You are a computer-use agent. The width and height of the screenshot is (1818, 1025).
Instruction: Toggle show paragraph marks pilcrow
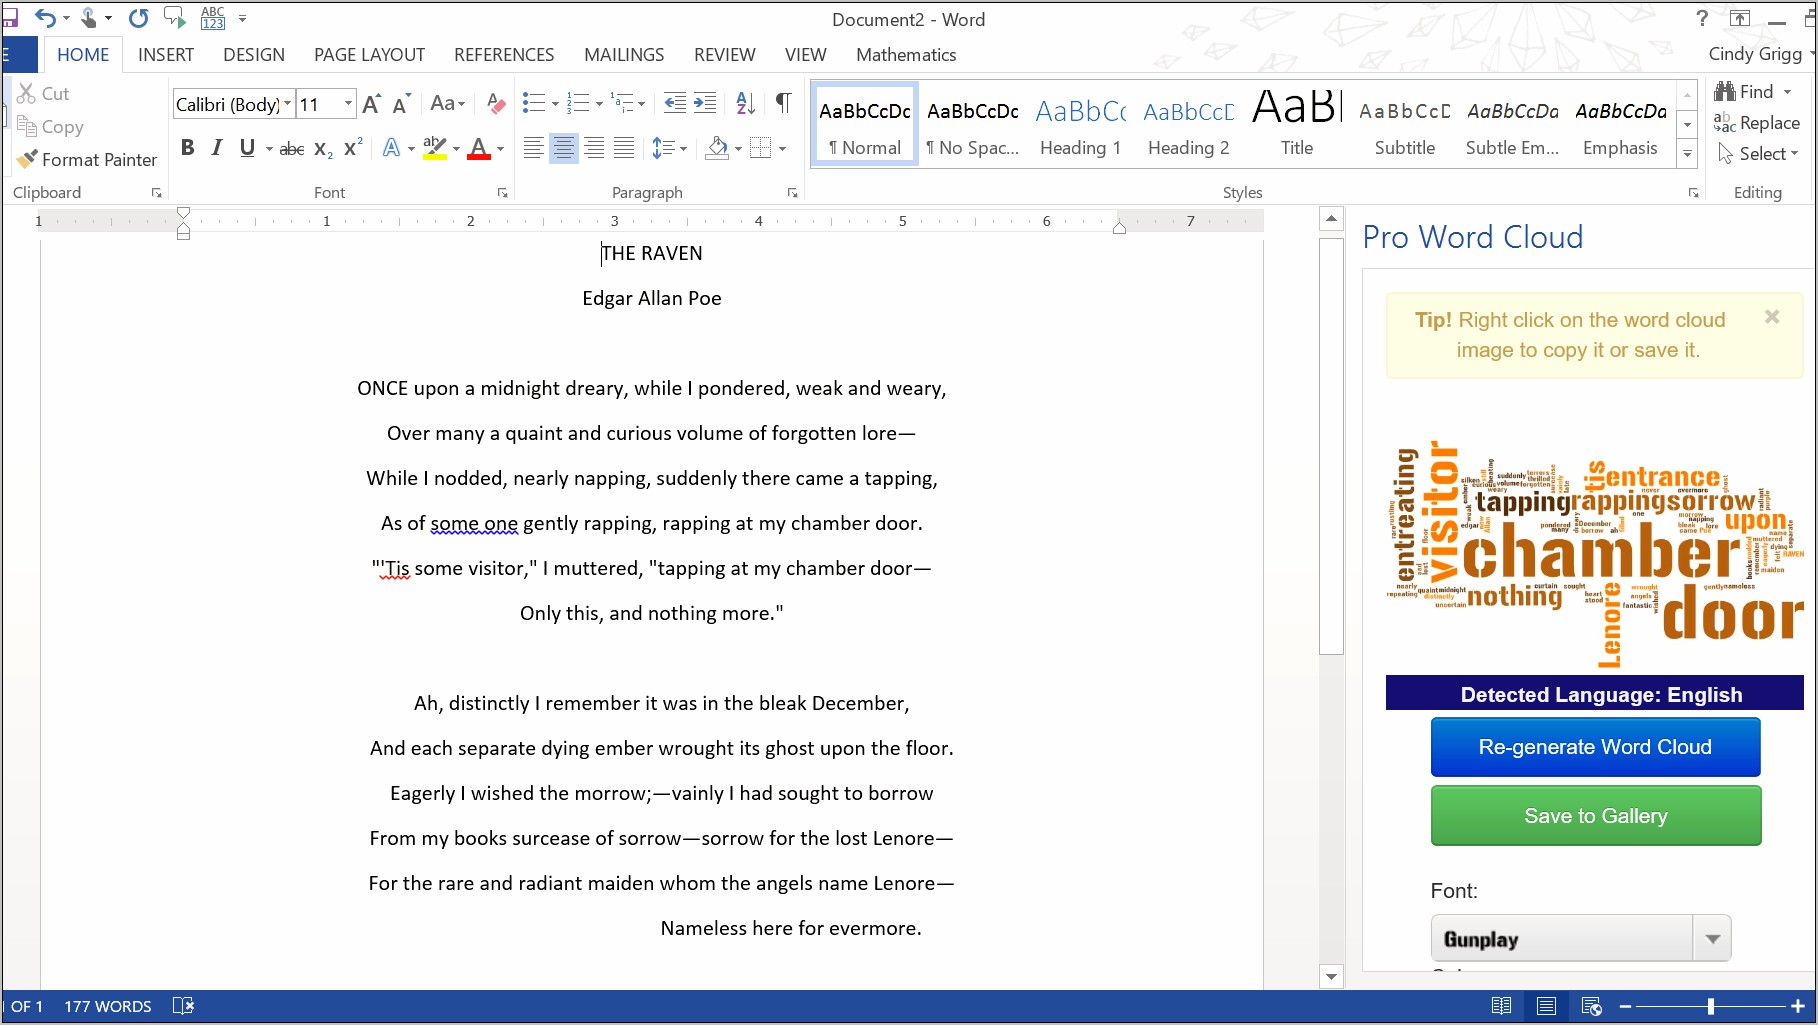click(x=783, y=103)
